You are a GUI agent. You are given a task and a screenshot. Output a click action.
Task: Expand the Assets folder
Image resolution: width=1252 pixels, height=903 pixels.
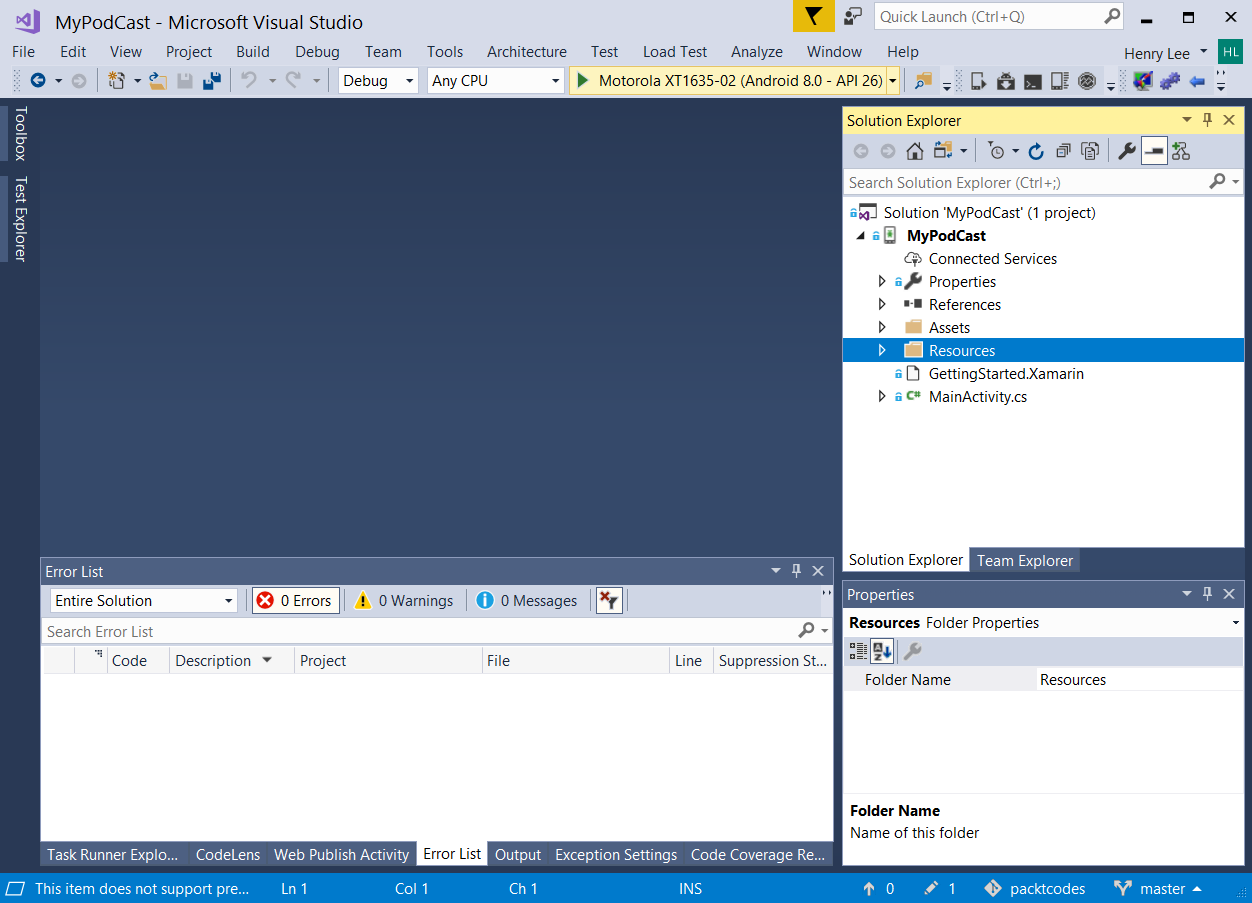(882, 328)
